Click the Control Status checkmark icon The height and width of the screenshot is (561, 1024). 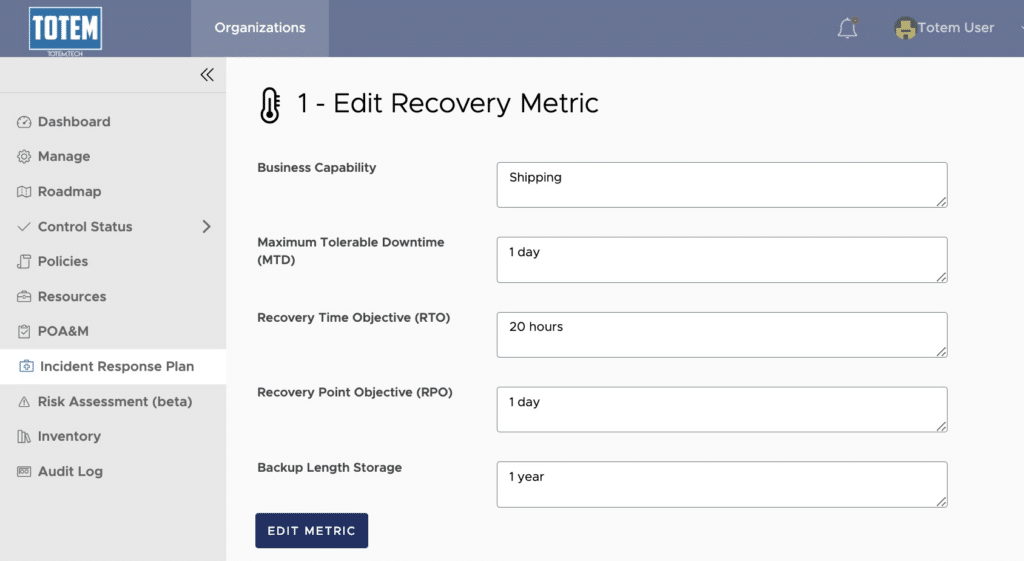(24, 227)
